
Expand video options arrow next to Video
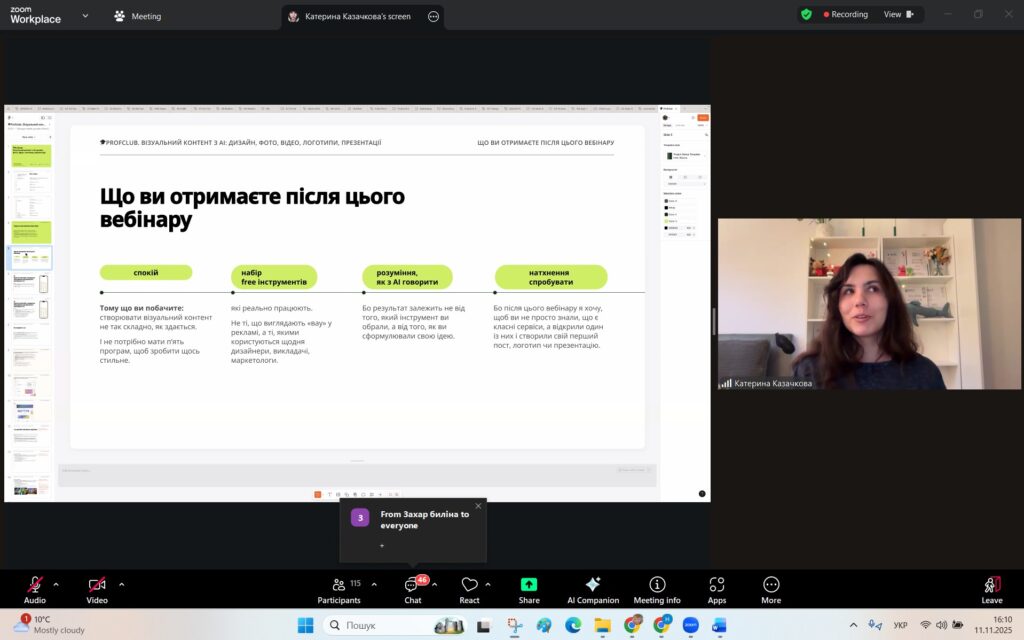click(x=122, y=584)
